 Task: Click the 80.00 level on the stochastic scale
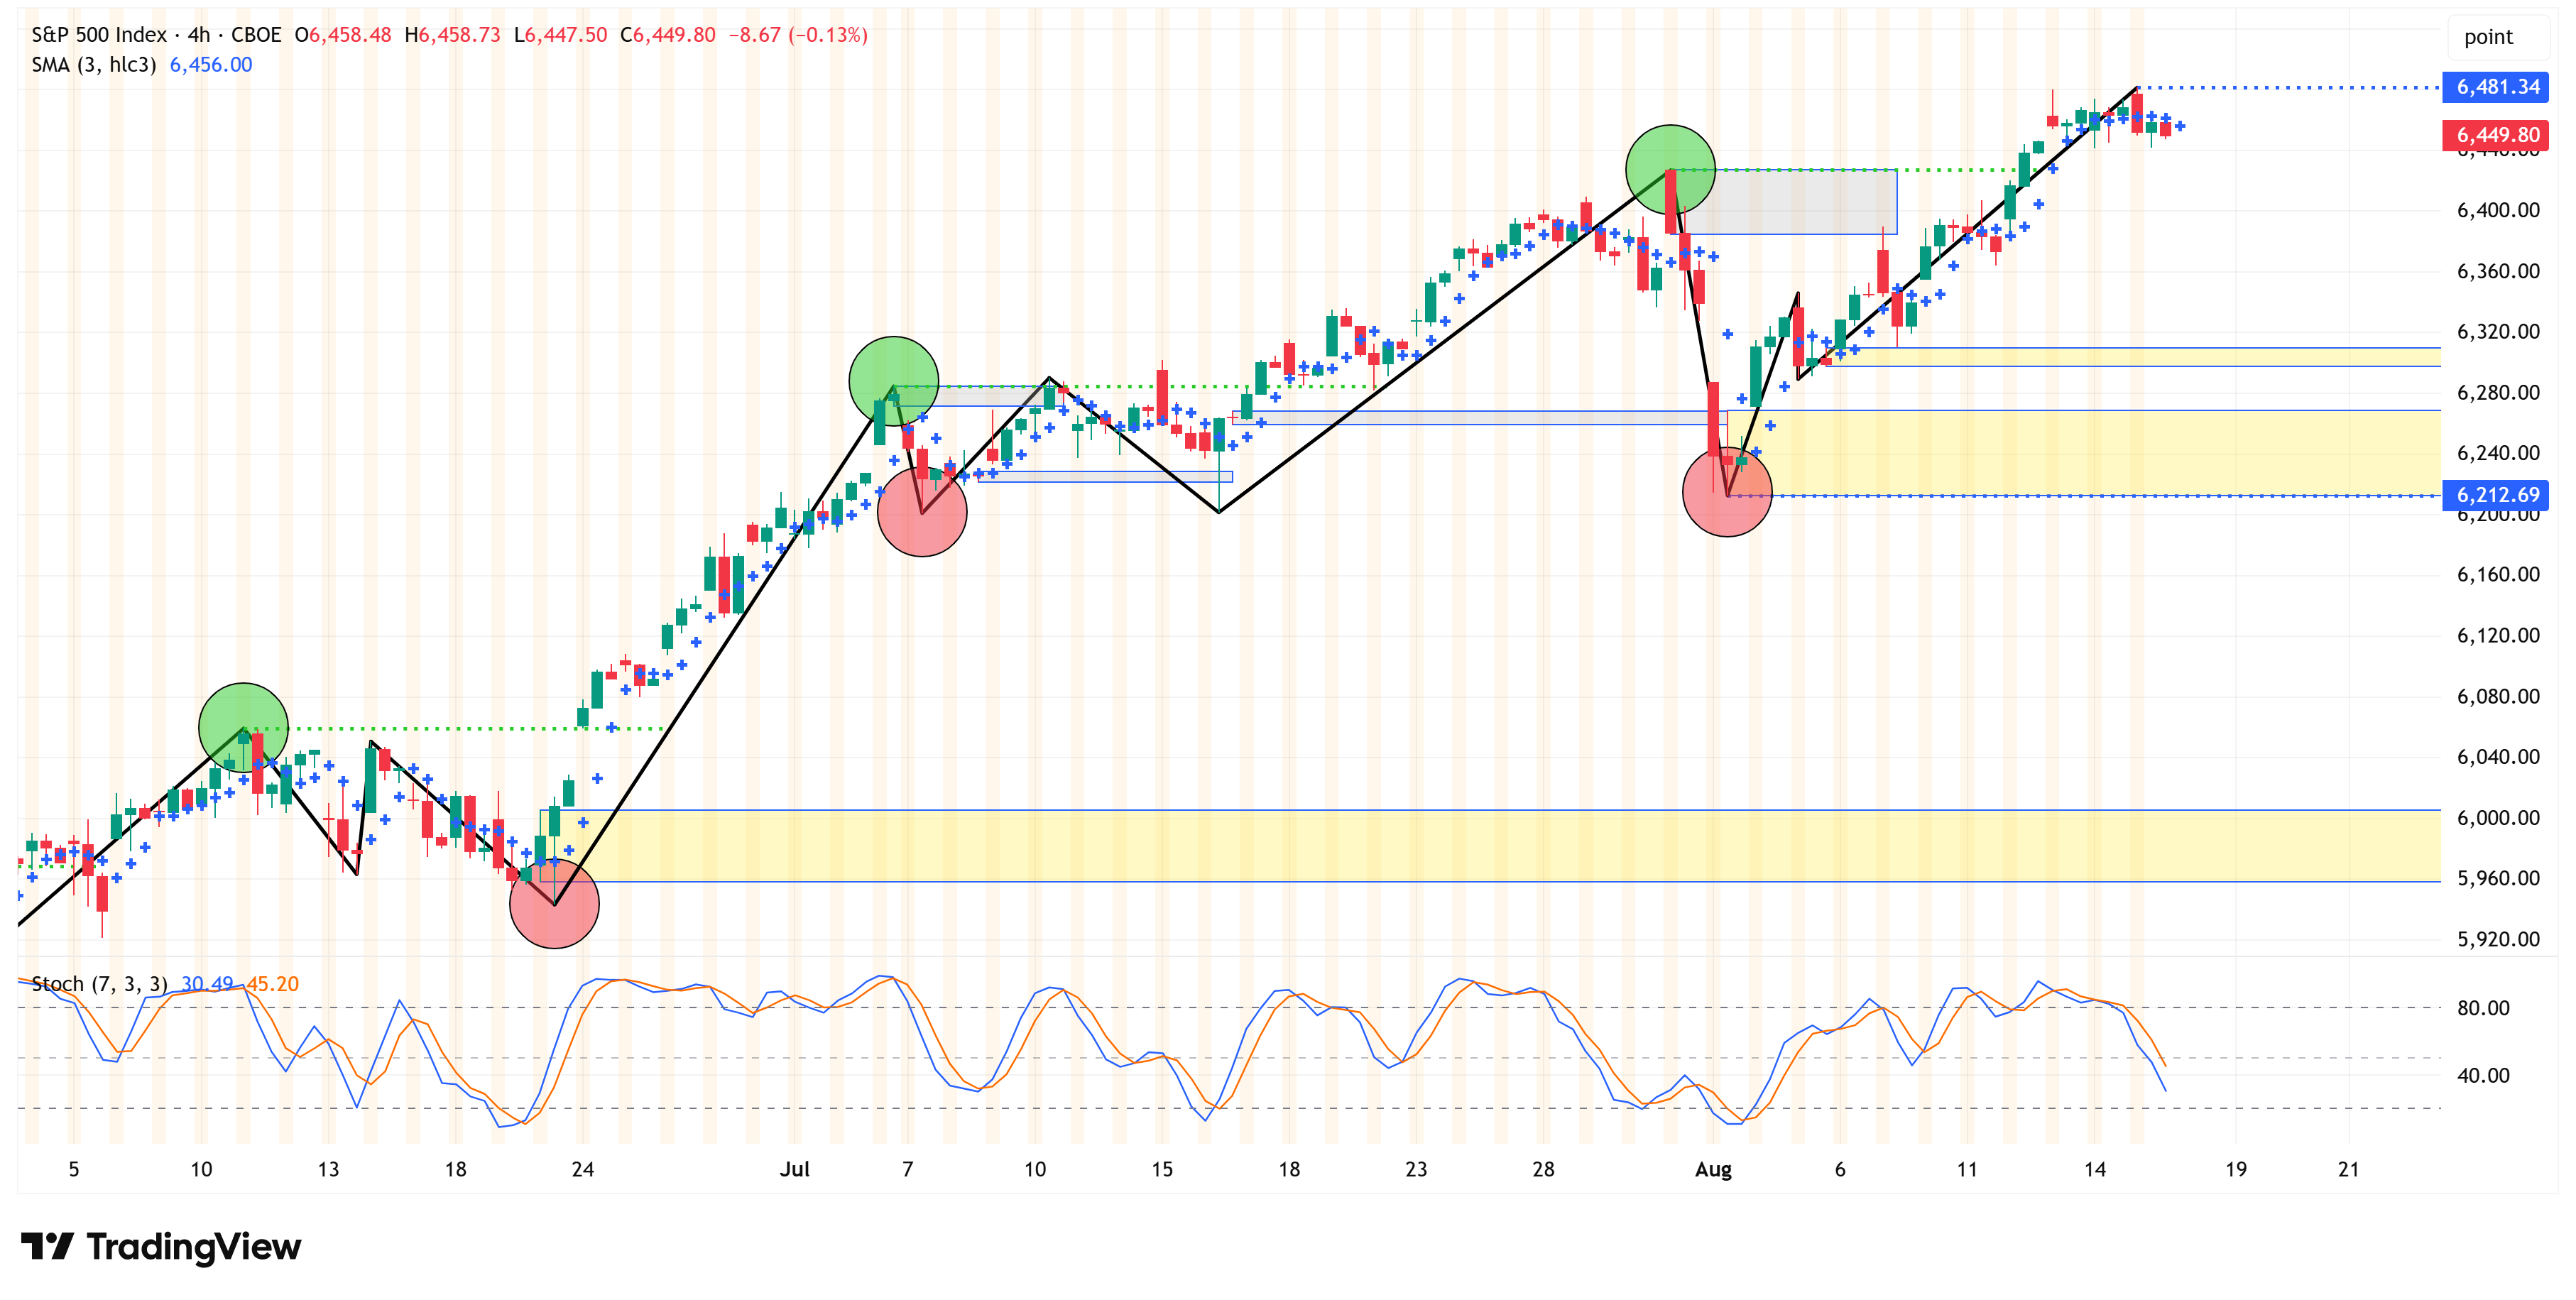(x=2483, y=1008)
